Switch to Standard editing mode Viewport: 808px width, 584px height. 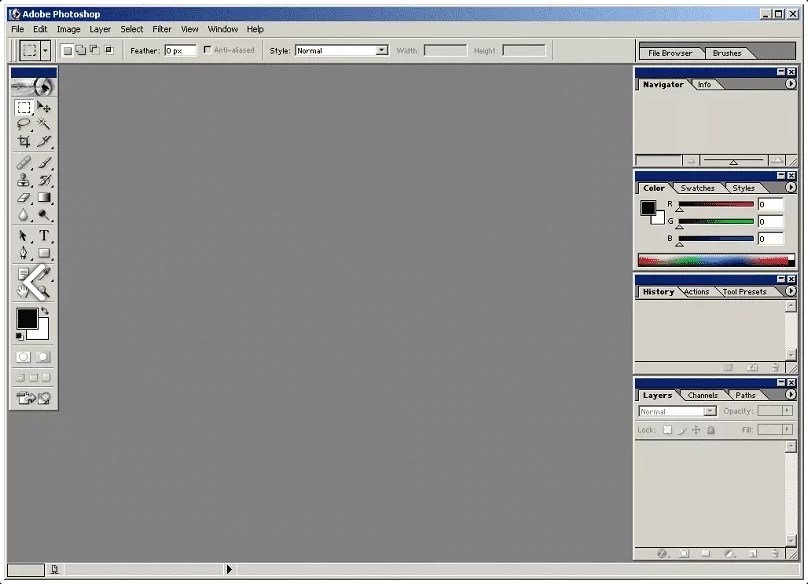point(23,357)
